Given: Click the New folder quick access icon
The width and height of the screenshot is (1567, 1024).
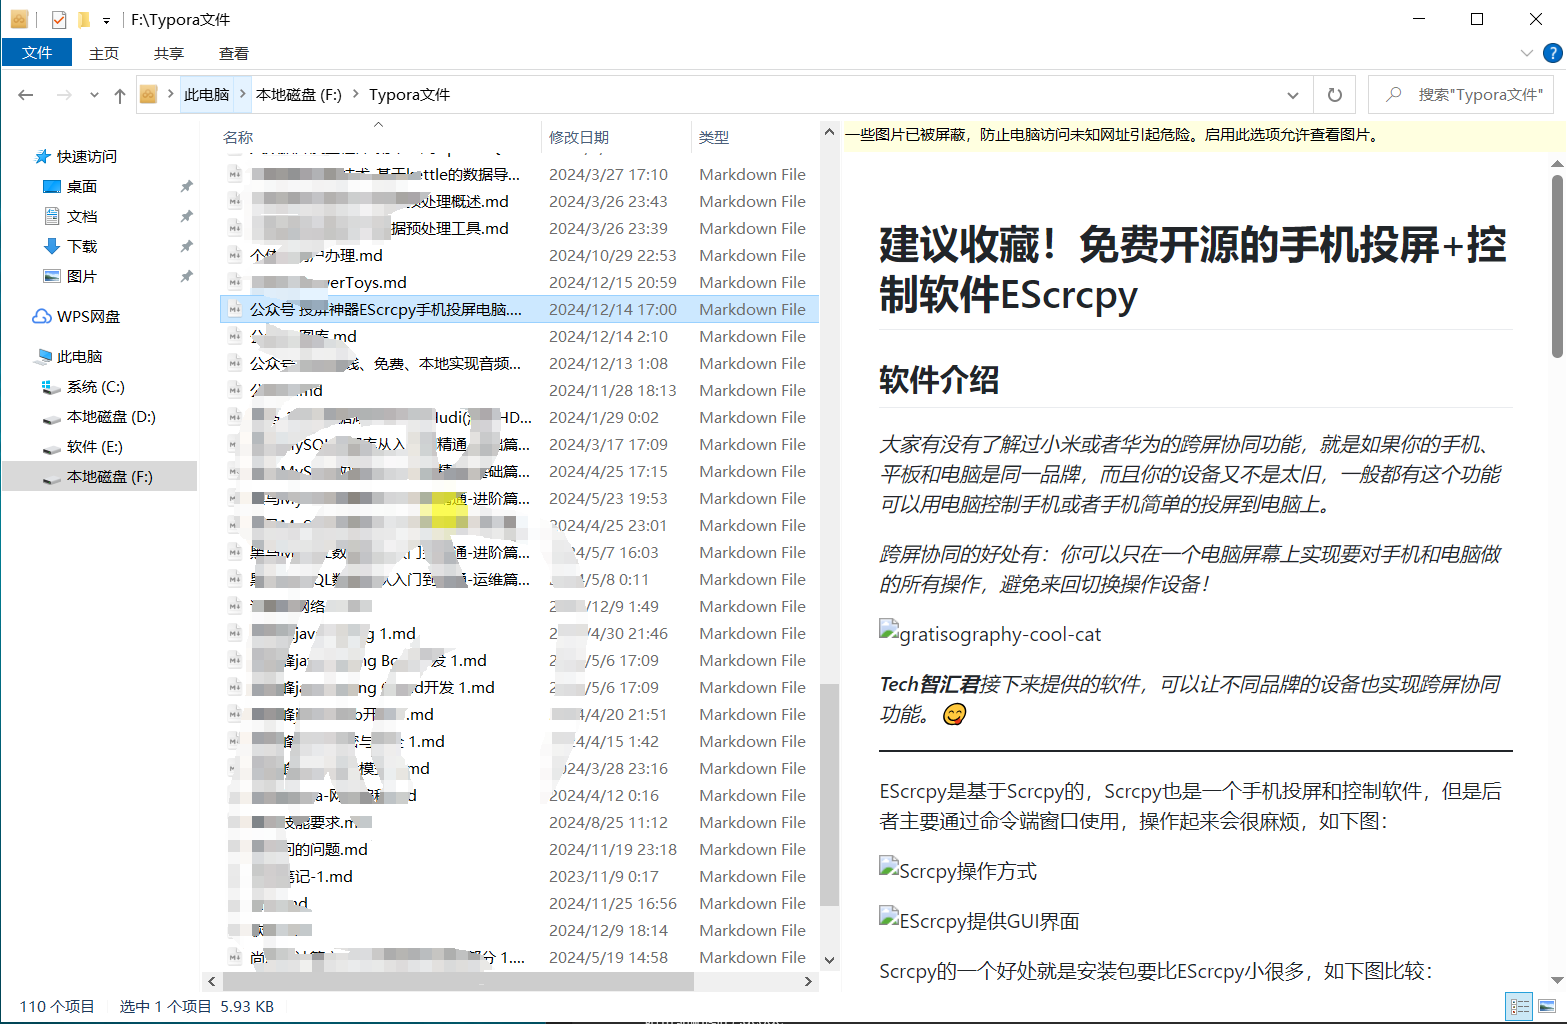Looking at the screenshot, I should [84, 19].
